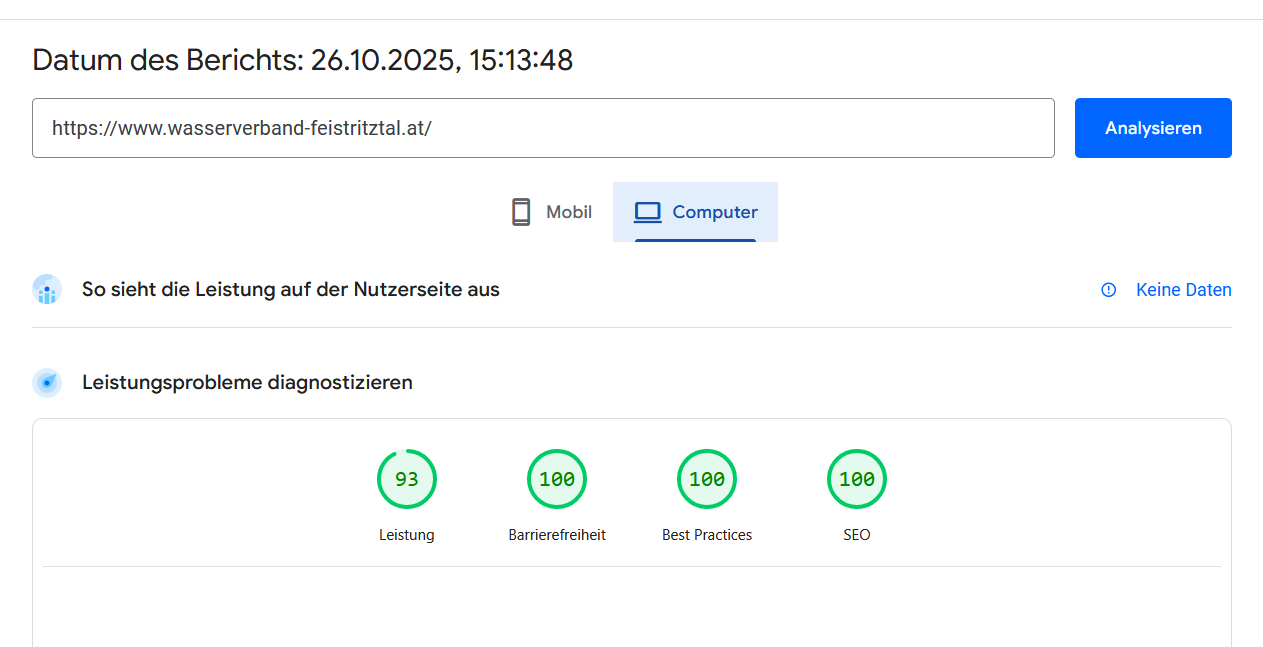Image resolution: width=1263 pixels, height=647 pixels.
Task: Click the heading 'So sieht die Leistung auf der Nutzerseite aus'
Action: pyautogui.click(x=290, y=290)
